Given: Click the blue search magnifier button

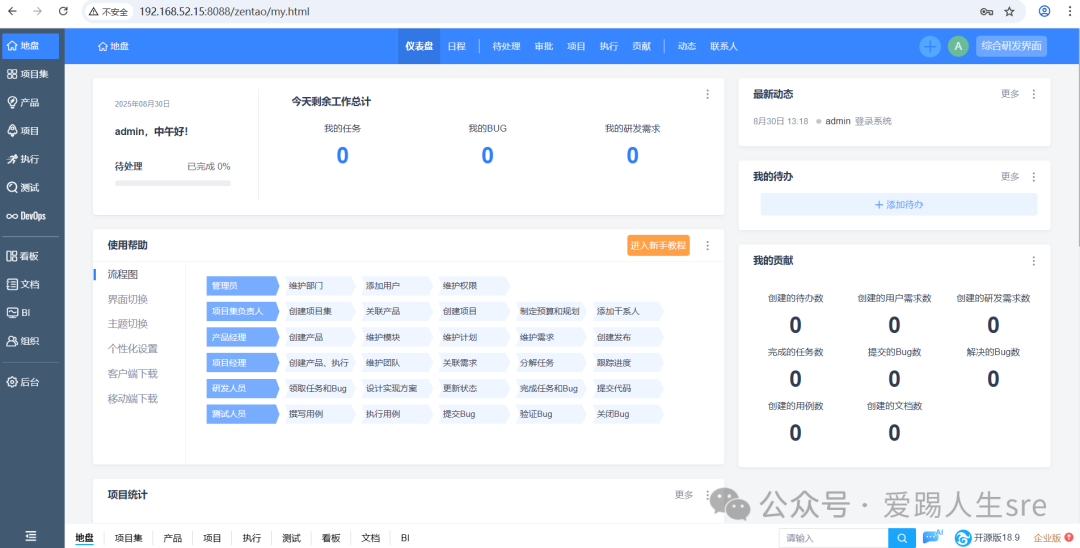Looking at the screenshot, I should pyautogui.click(x=902, y=538).
